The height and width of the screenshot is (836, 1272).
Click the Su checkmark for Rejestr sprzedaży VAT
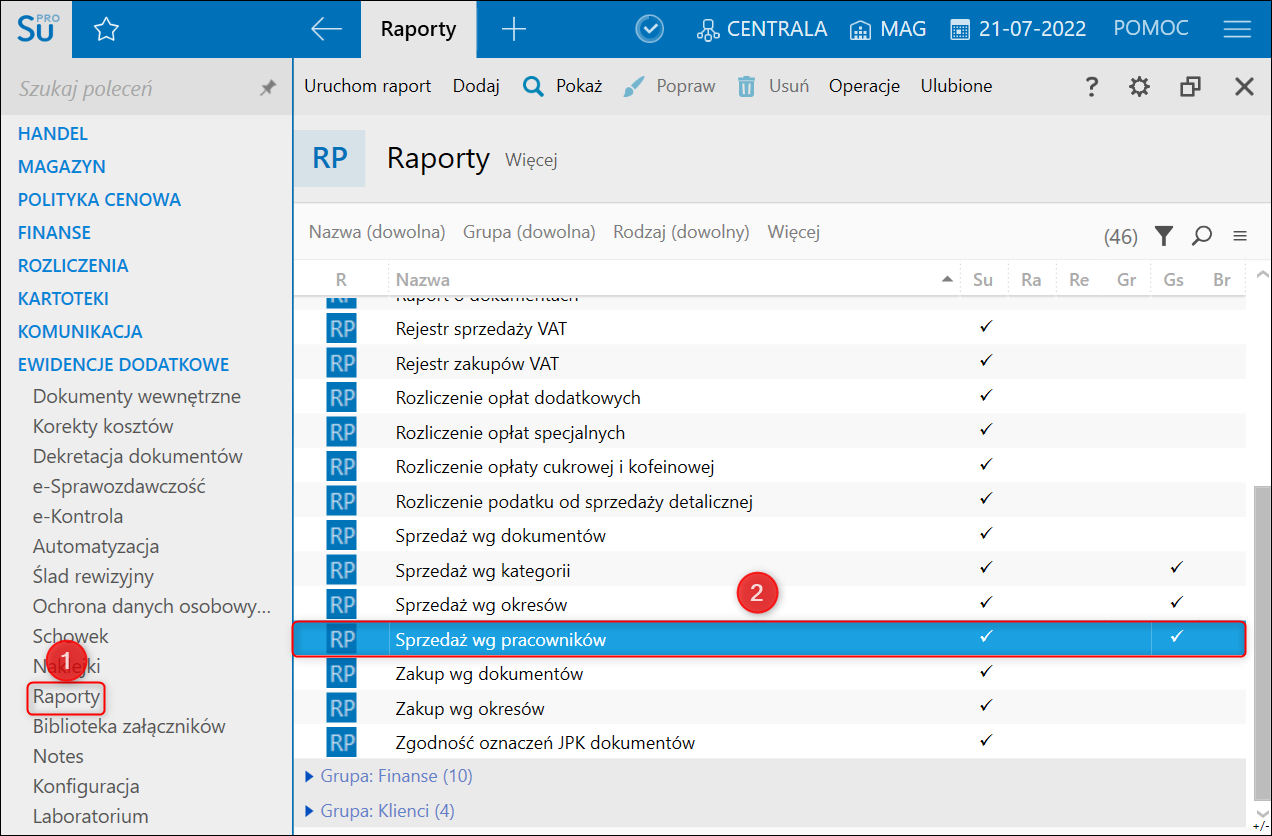point(985,326)
